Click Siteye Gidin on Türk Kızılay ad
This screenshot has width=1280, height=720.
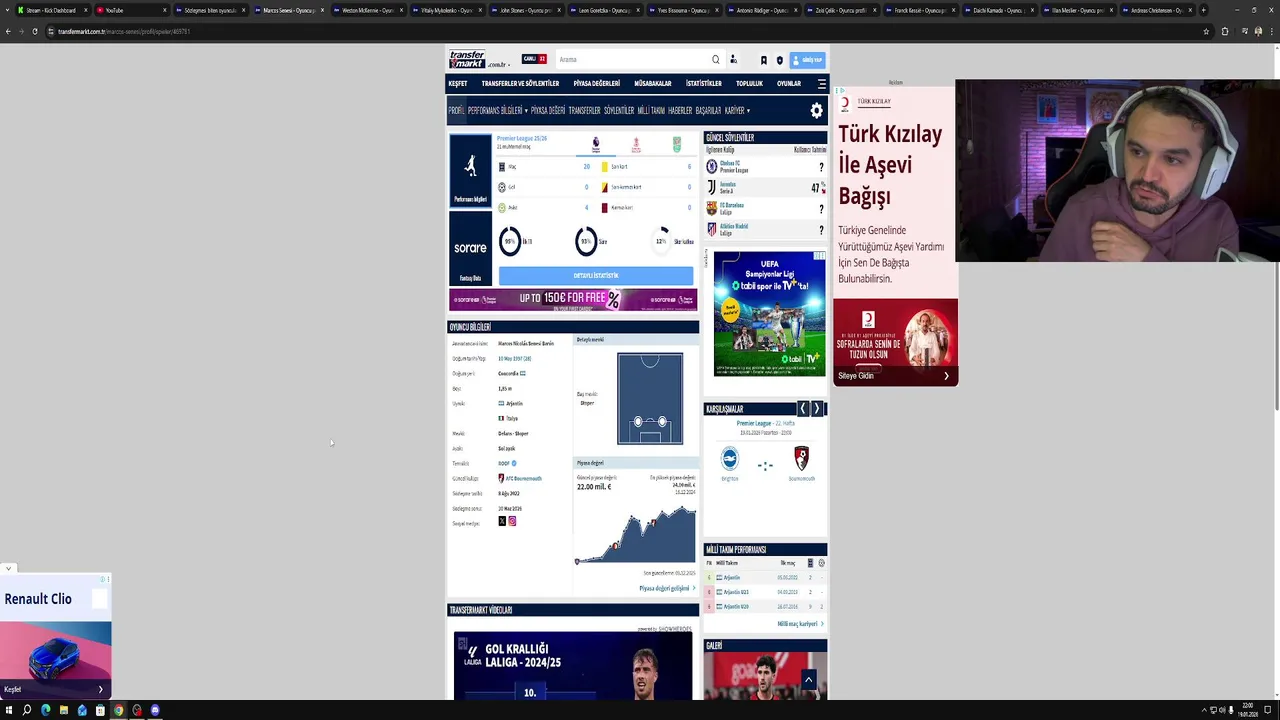pyautogui.click(x=894, y=376)
